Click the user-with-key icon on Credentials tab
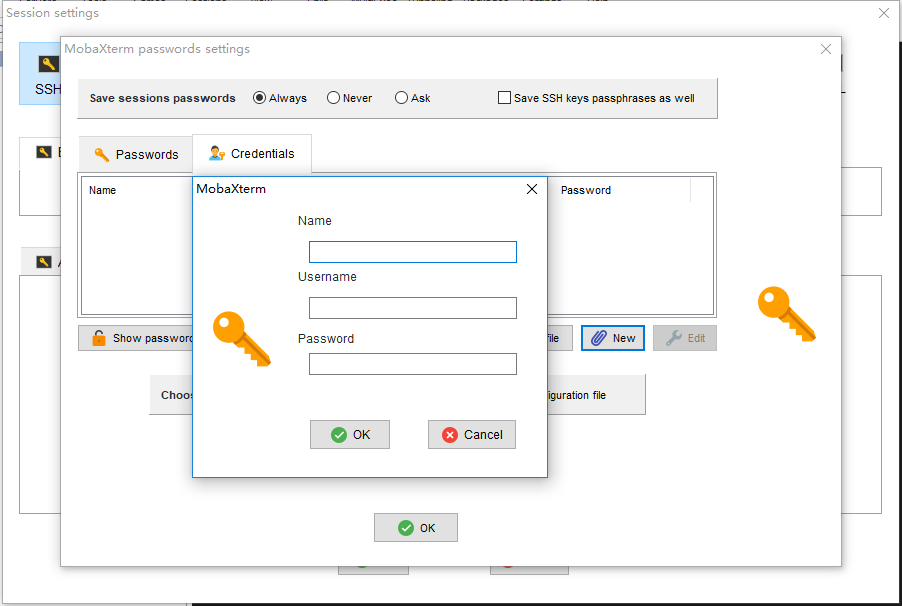The height and width of the screenshot is (606, 902). (217, 153)
